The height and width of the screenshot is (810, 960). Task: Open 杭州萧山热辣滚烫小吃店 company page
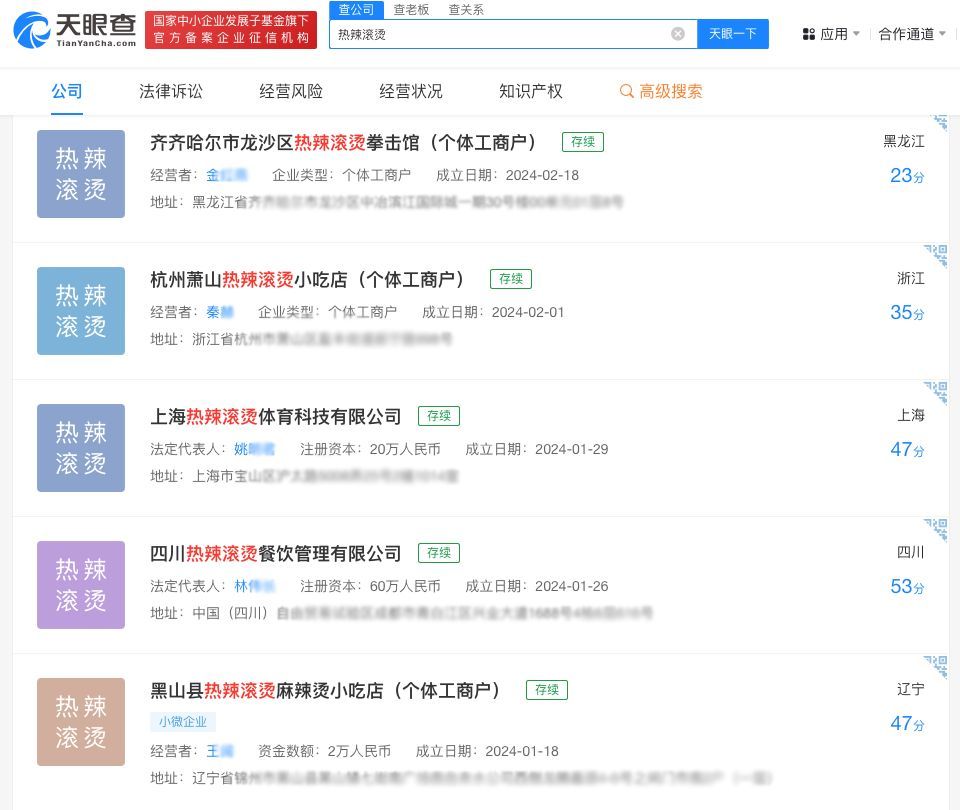[307, 280]
